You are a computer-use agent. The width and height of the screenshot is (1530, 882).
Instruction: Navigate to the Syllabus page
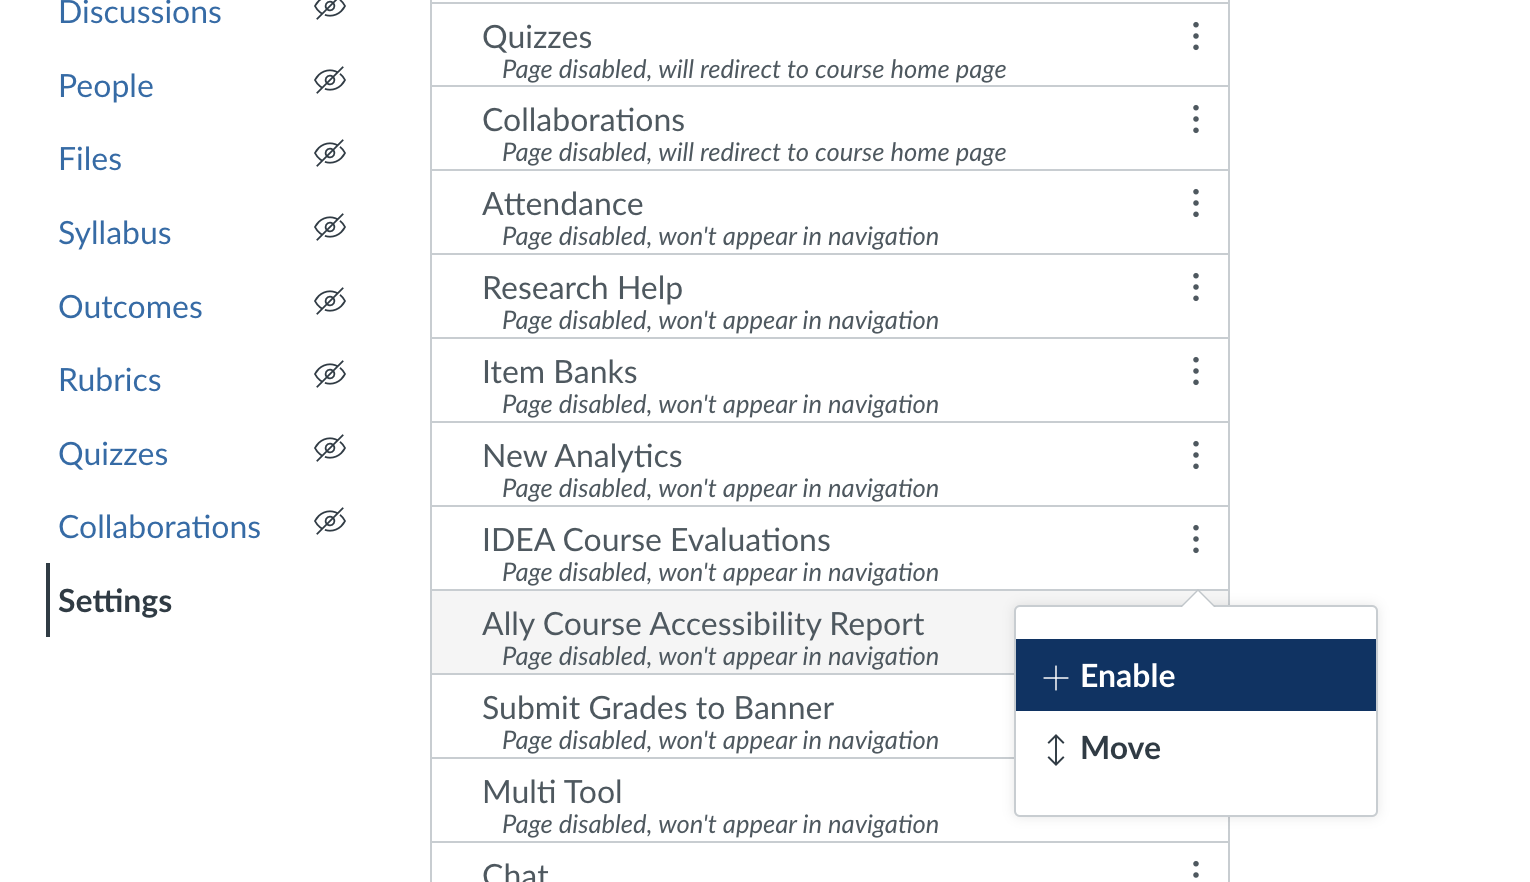(114, 233)
